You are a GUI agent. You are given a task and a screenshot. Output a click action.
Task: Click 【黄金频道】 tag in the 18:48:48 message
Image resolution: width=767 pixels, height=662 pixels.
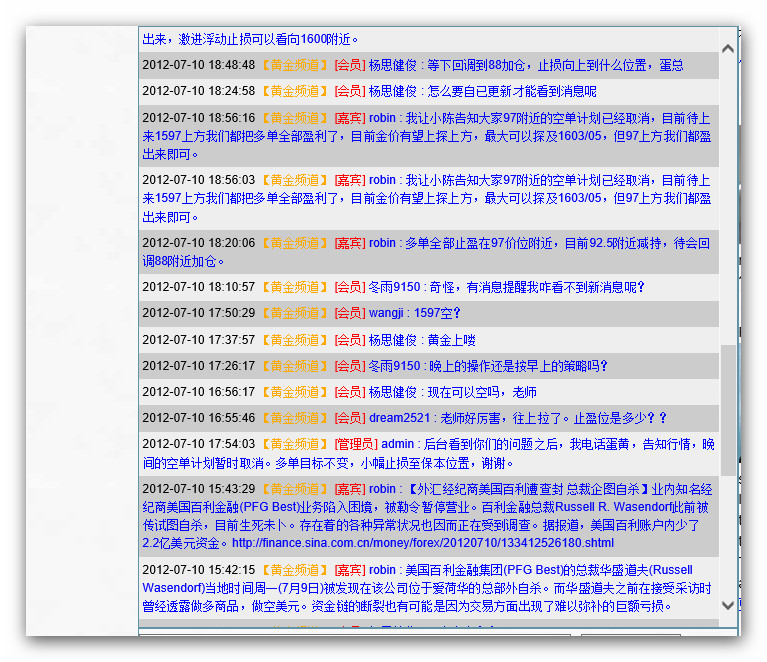294,65
